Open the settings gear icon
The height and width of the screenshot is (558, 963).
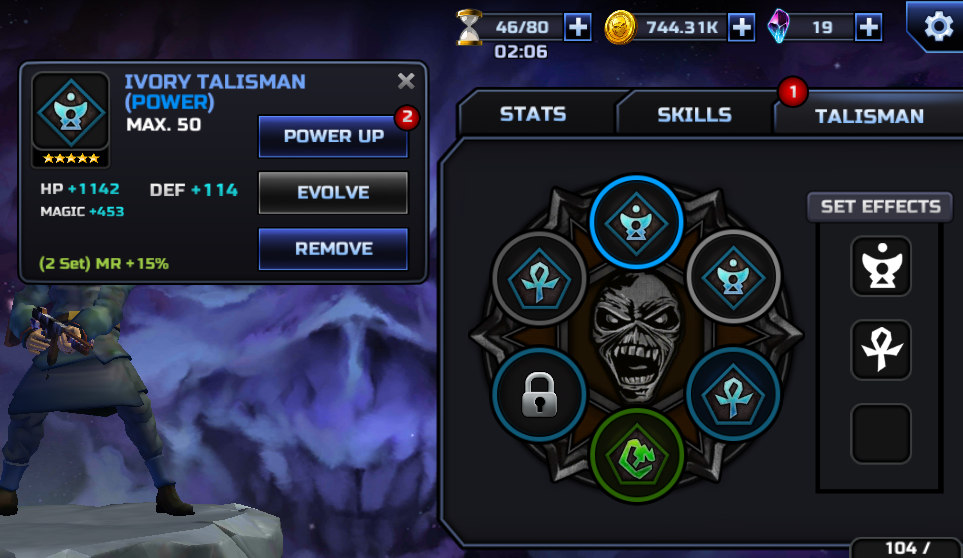click(x=938, y=26)
